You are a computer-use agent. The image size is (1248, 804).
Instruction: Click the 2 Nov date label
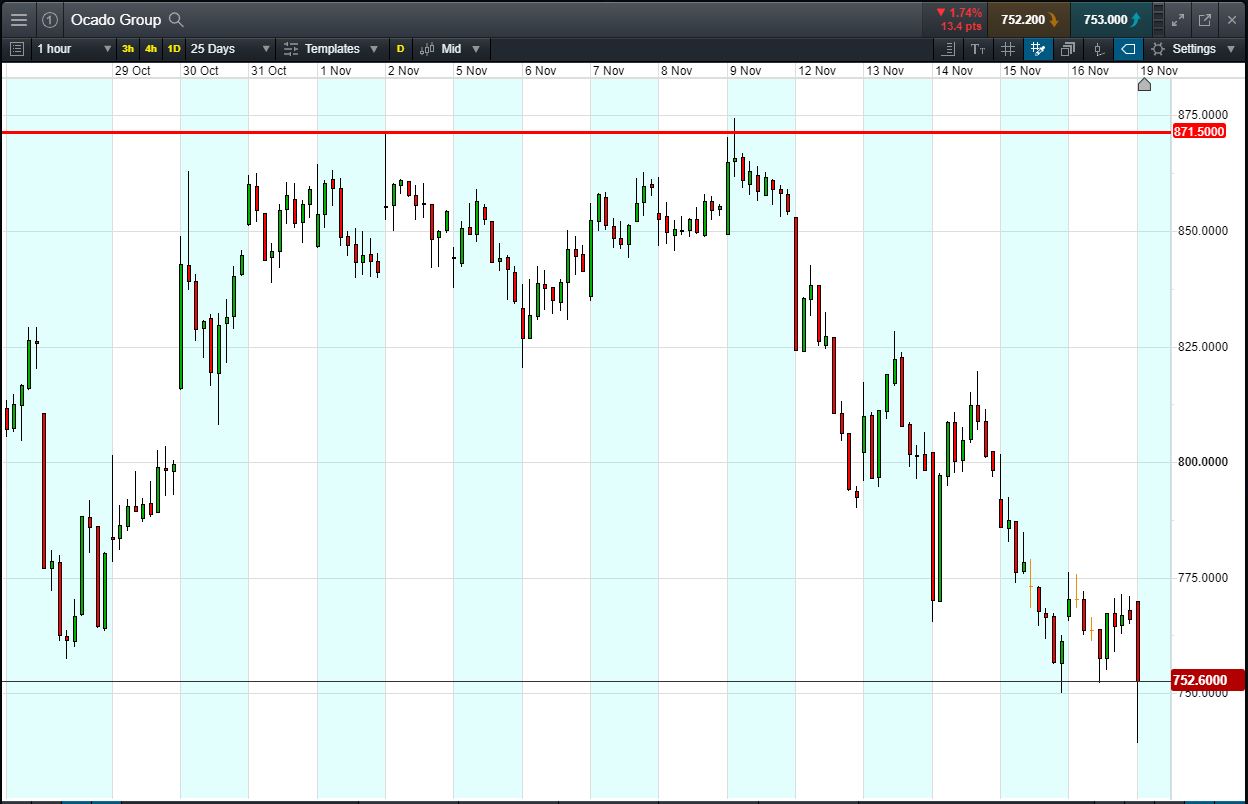(x=403, y=71)
